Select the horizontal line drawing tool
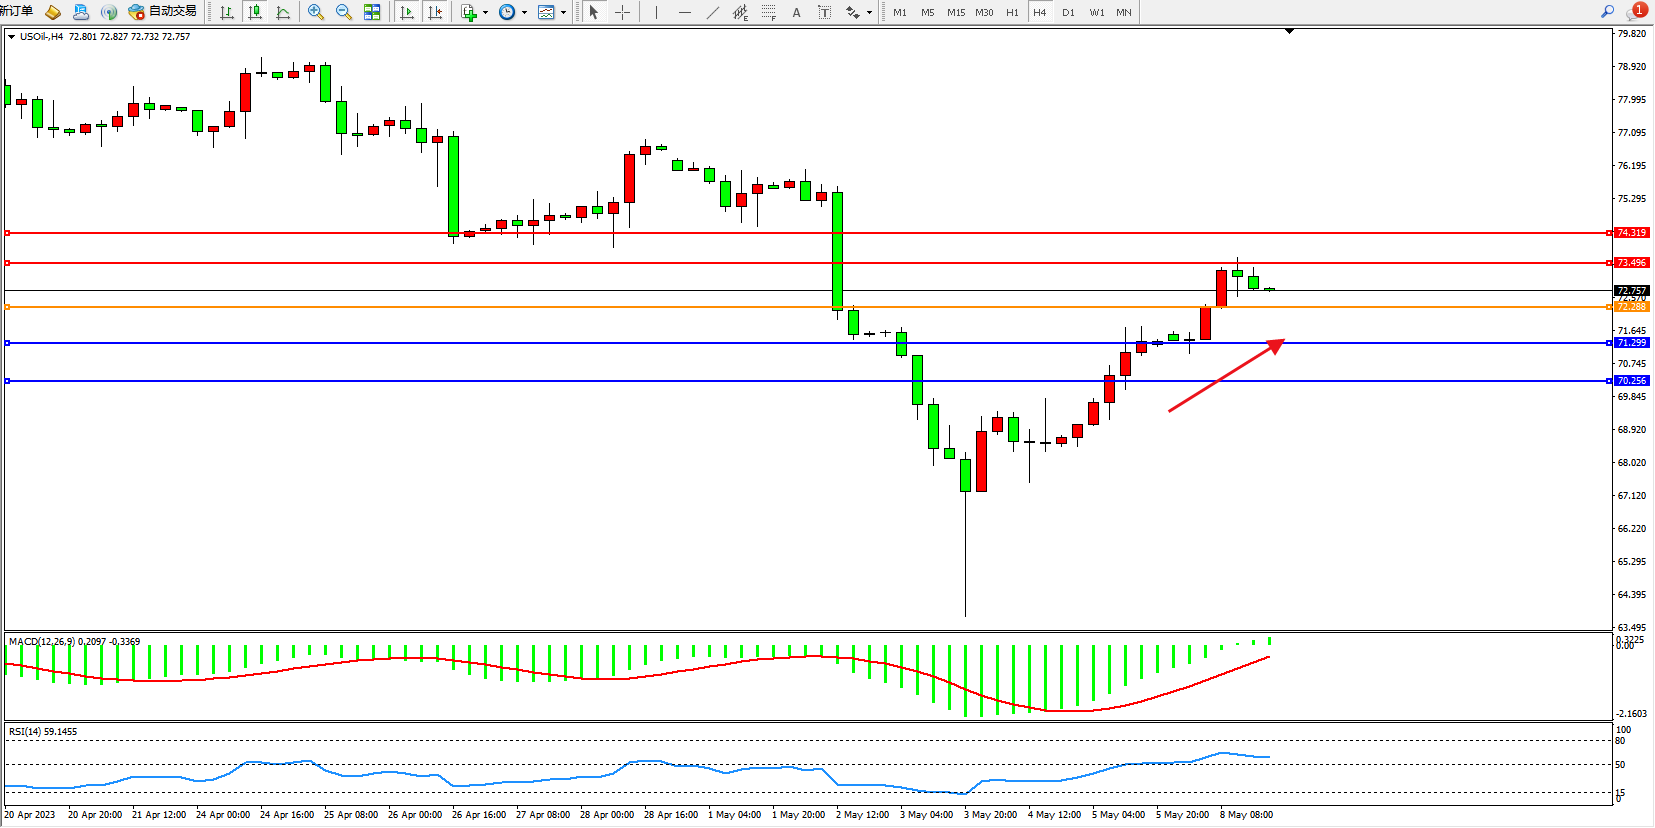The image size is (1655, 828). click(684, 12)
